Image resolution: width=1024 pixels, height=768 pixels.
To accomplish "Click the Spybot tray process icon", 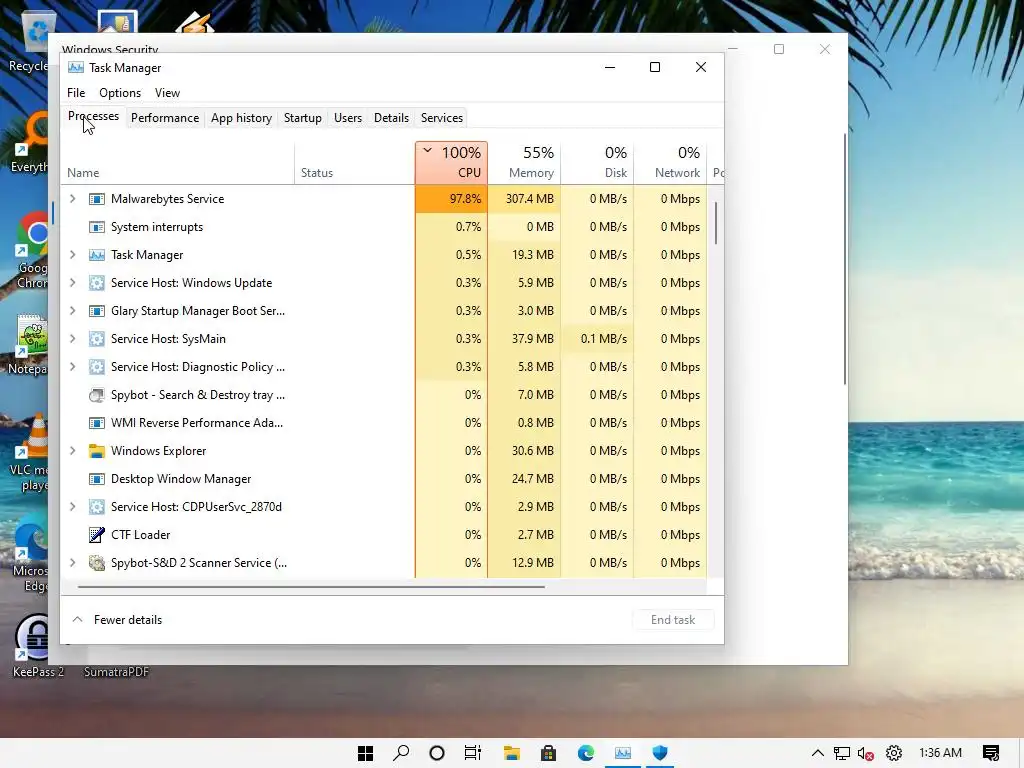I will 97,395.
